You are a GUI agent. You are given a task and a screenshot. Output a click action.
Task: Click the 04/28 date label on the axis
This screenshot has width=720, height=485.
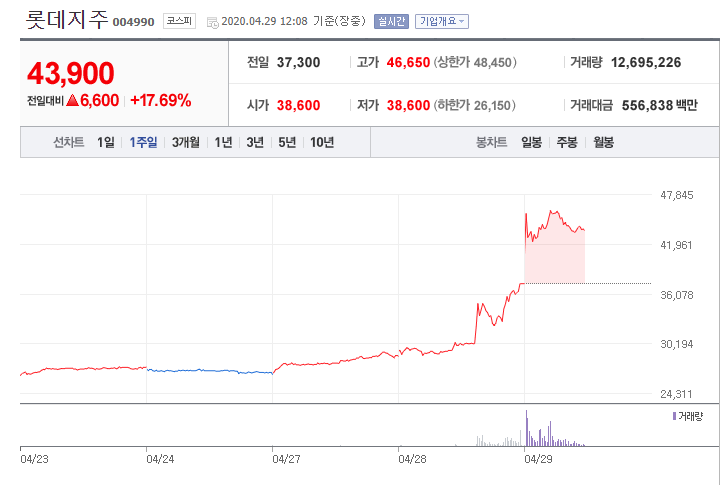[x=412, y=459]
